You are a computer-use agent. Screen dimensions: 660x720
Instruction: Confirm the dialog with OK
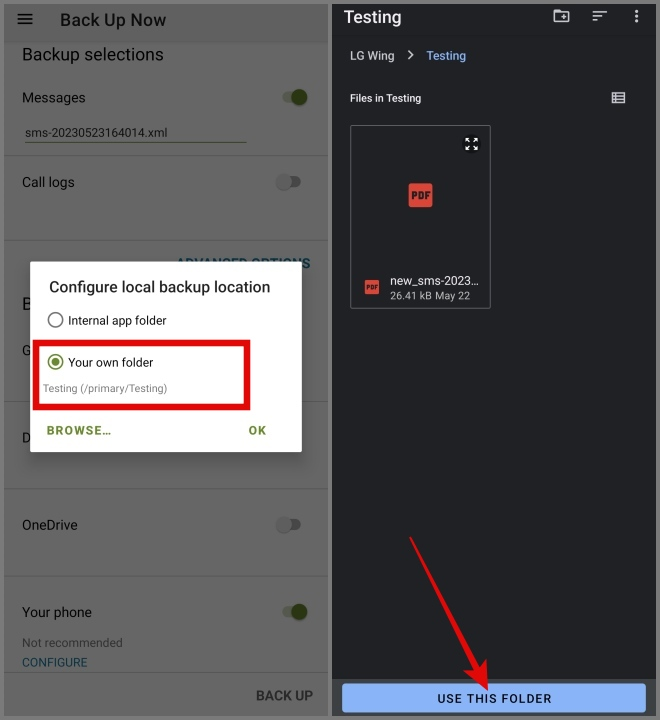(x=258, y=431)
